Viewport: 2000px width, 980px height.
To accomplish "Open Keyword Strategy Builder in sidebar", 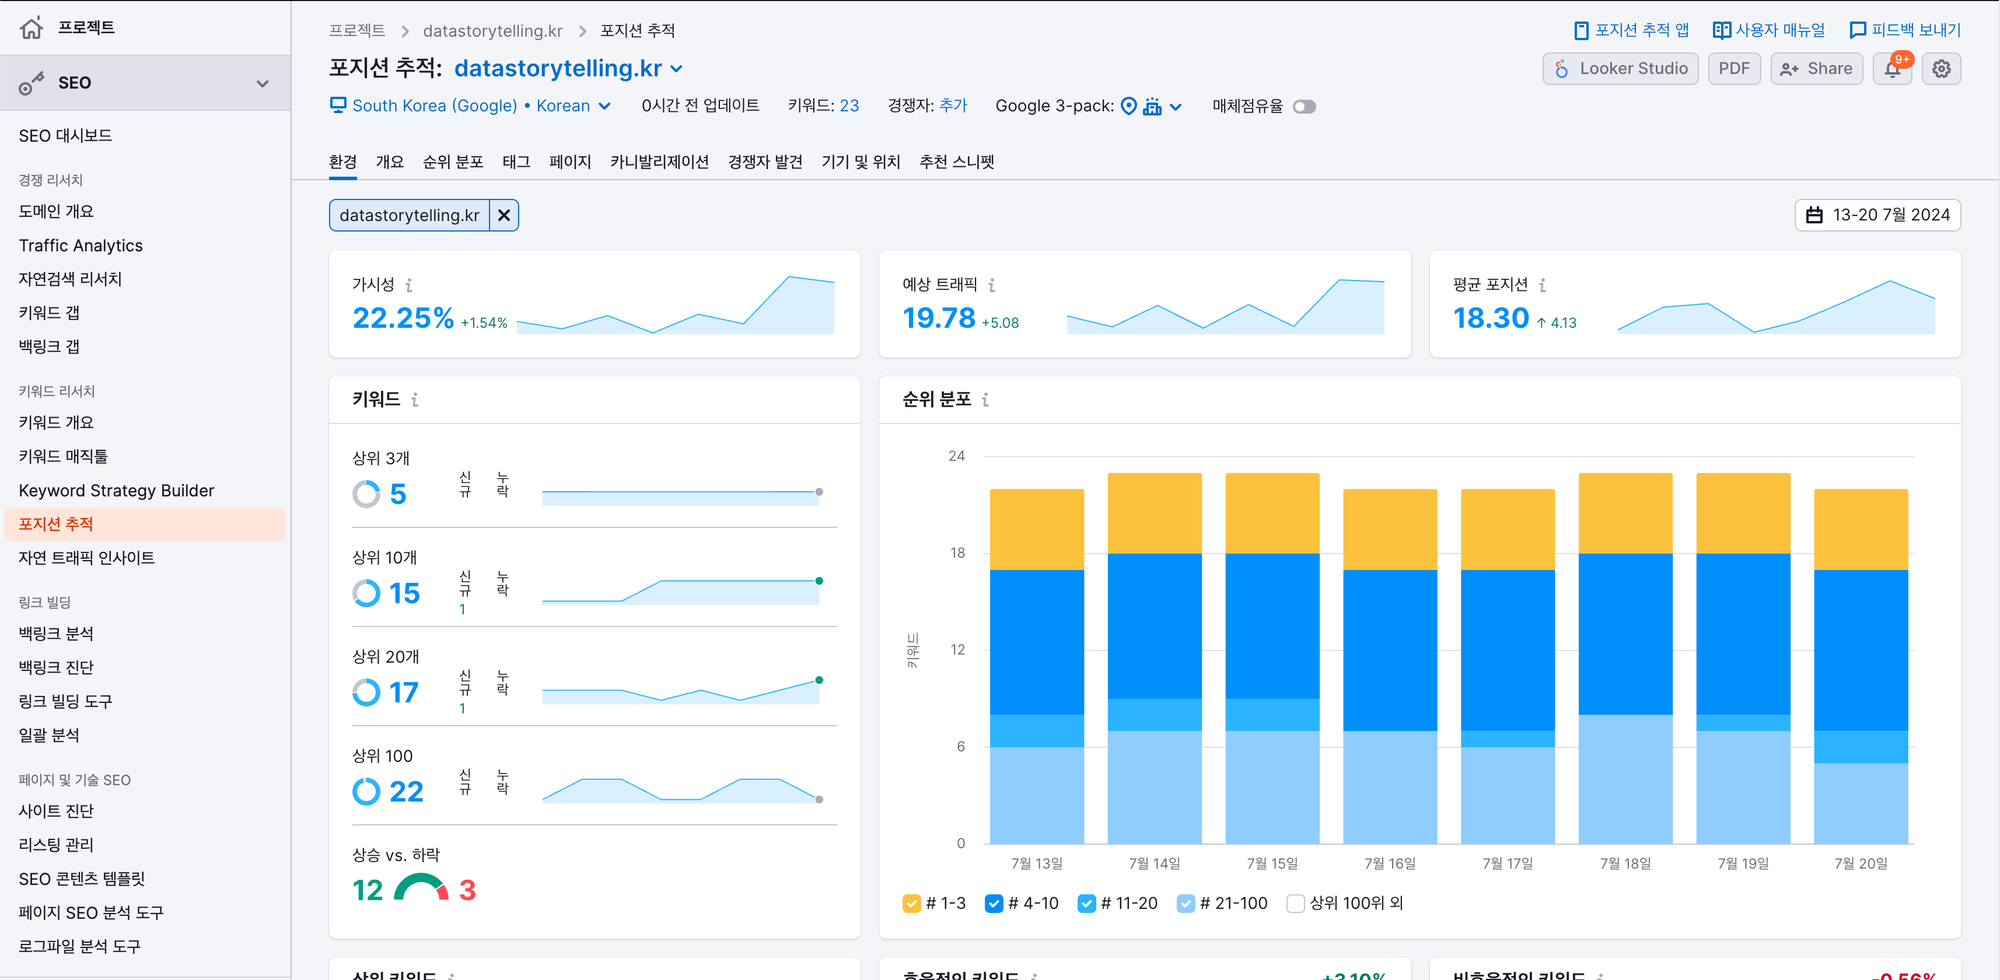I will (x=116, y=491).
